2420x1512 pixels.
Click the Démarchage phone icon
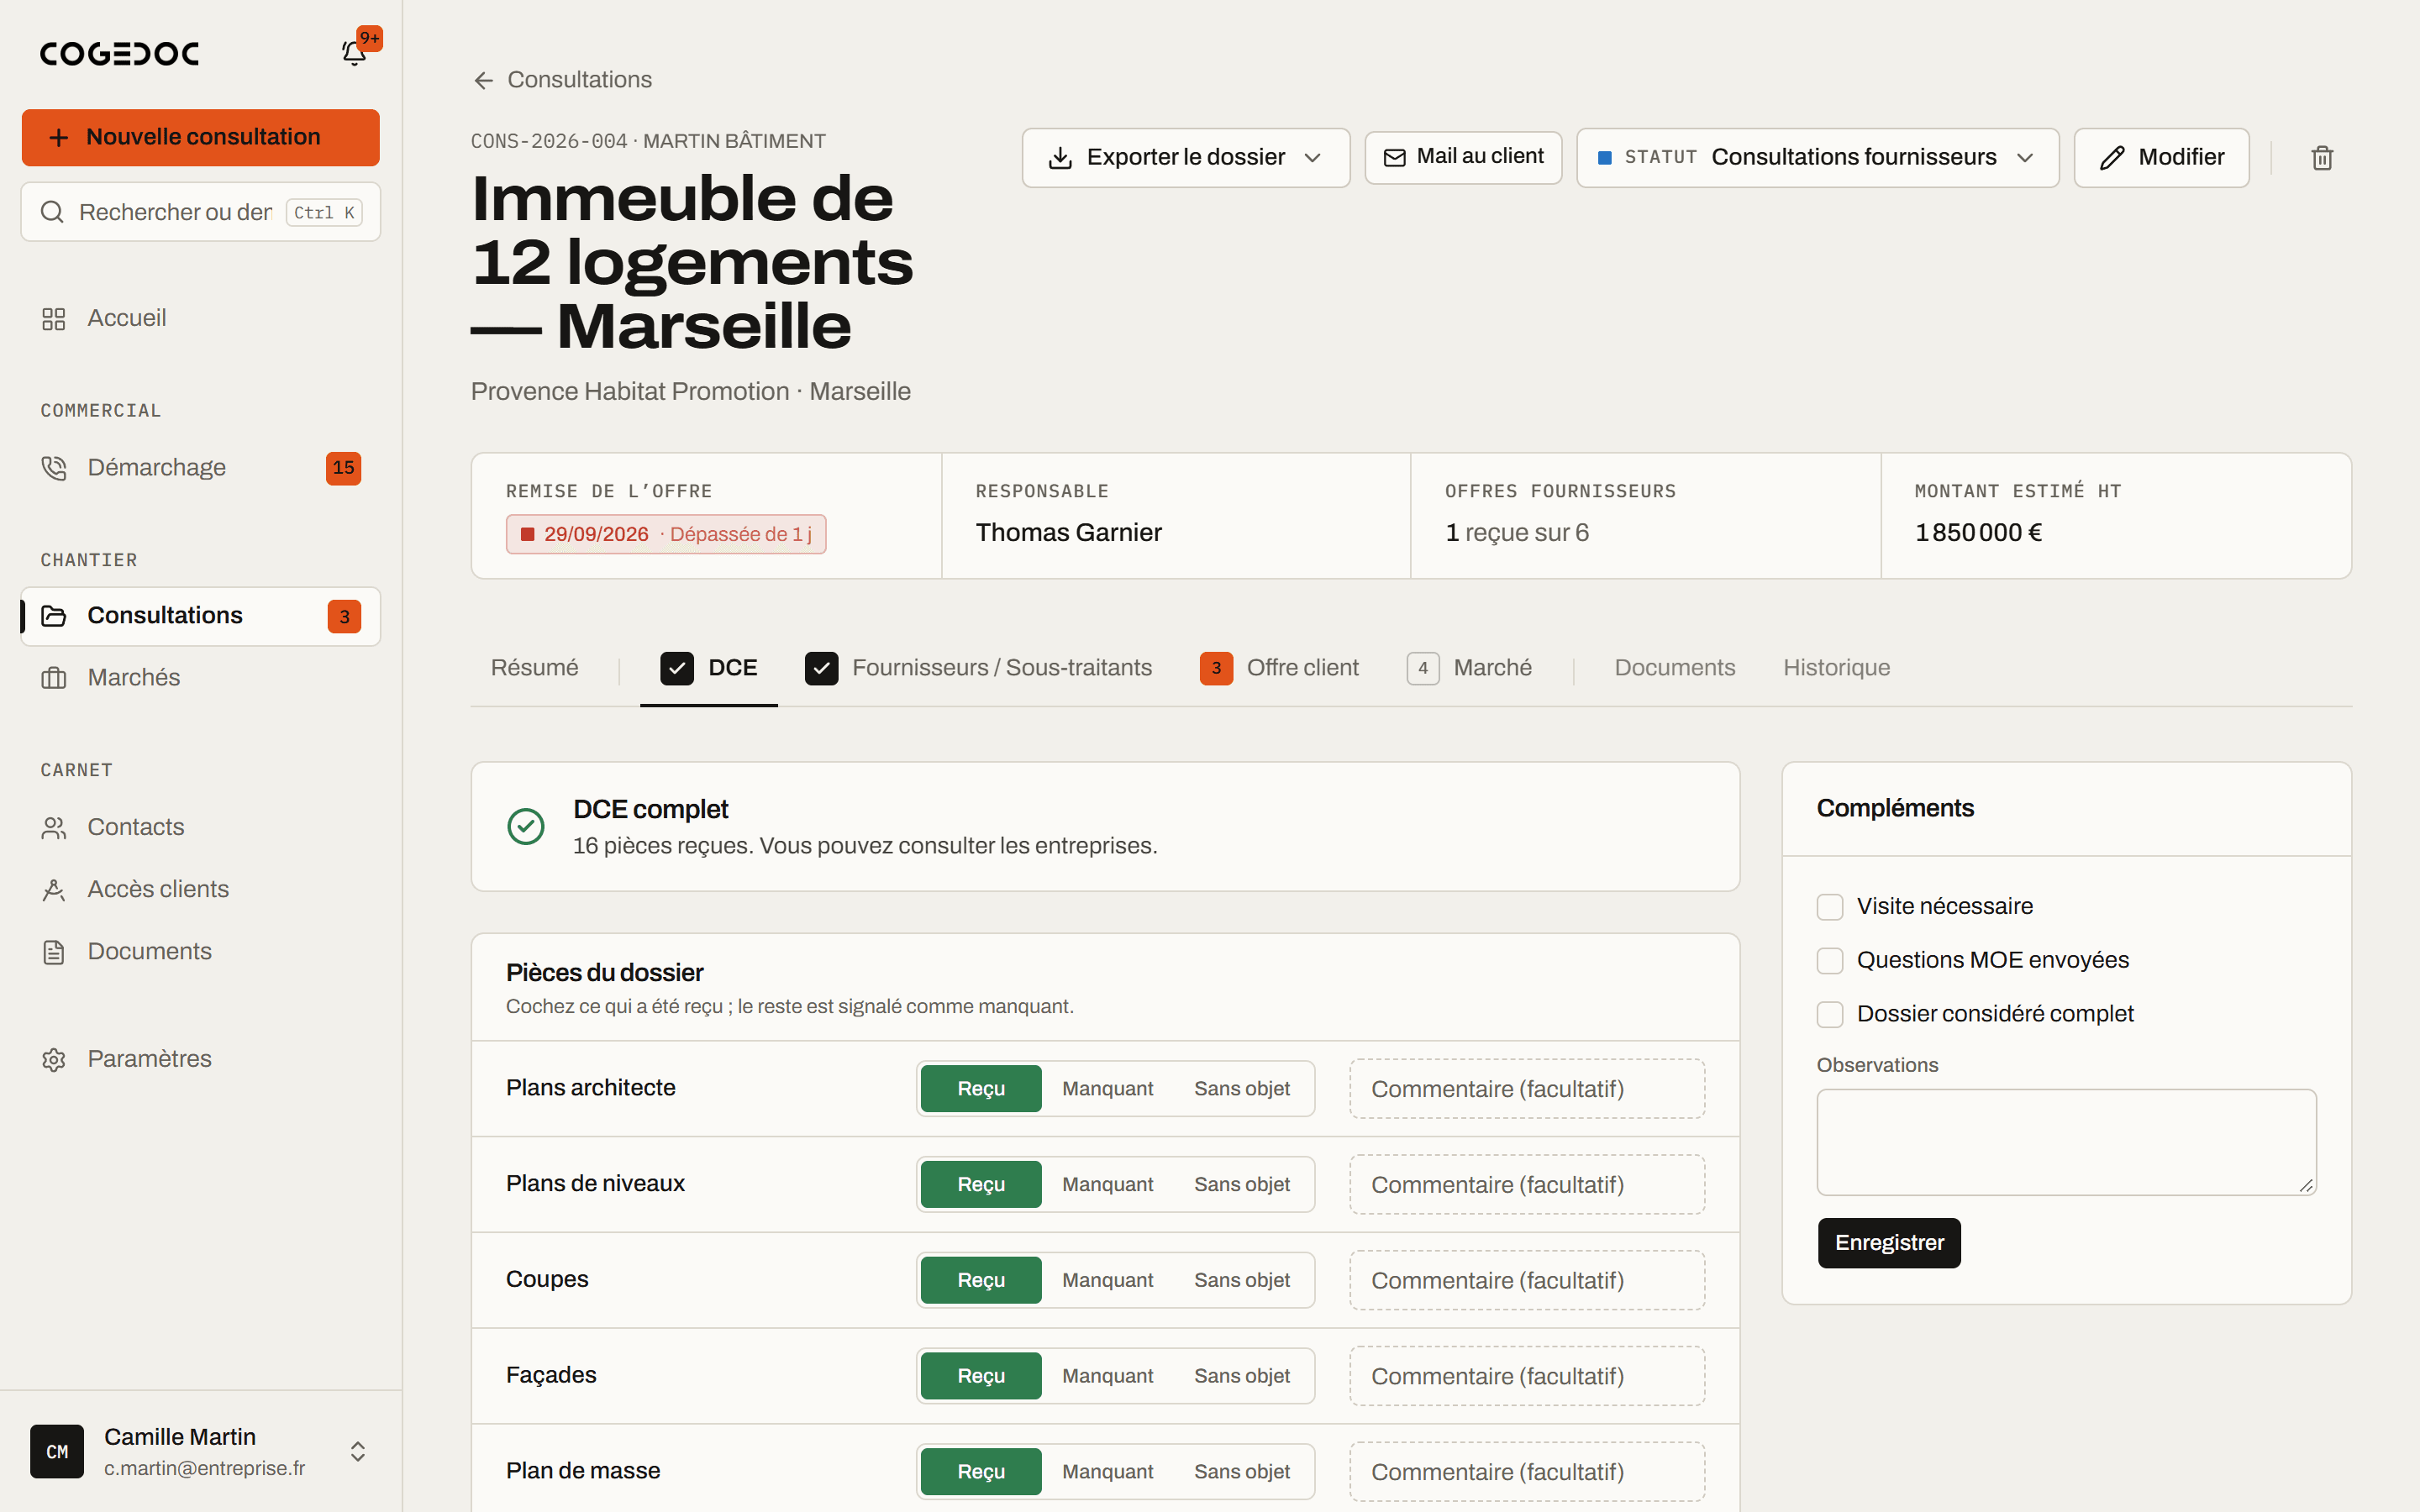54,468
